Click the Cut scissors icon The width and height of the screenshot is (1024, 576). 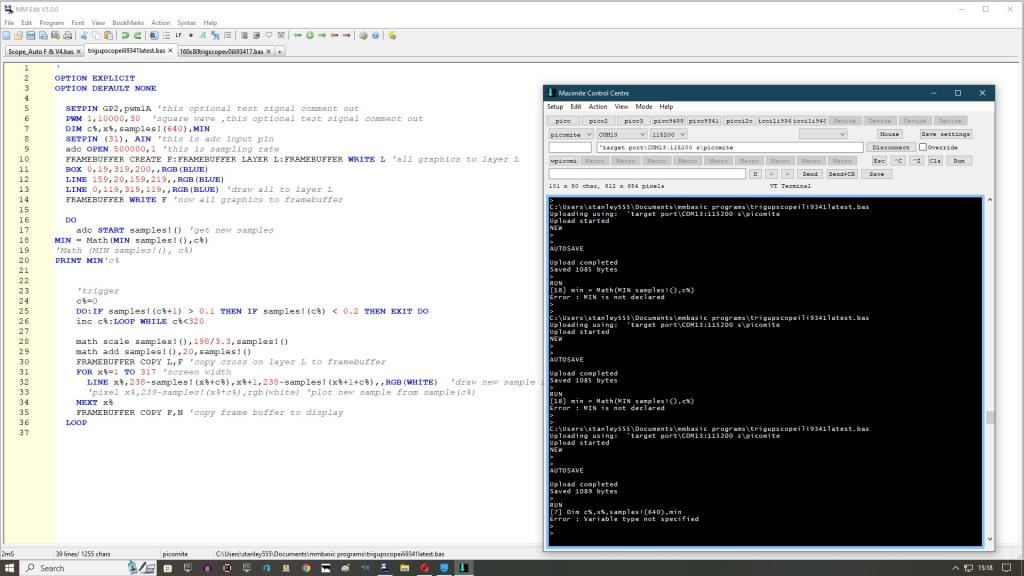84,35
